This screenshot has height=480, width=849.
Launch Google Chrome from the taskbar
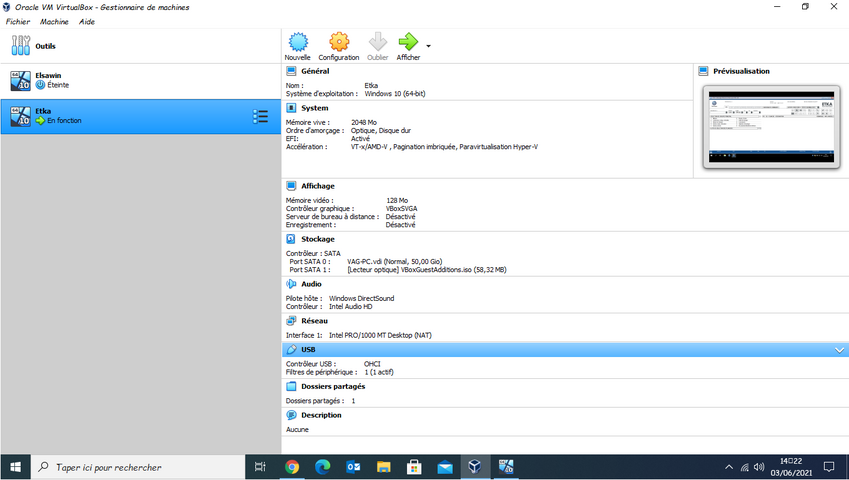(x=292, y=467)
